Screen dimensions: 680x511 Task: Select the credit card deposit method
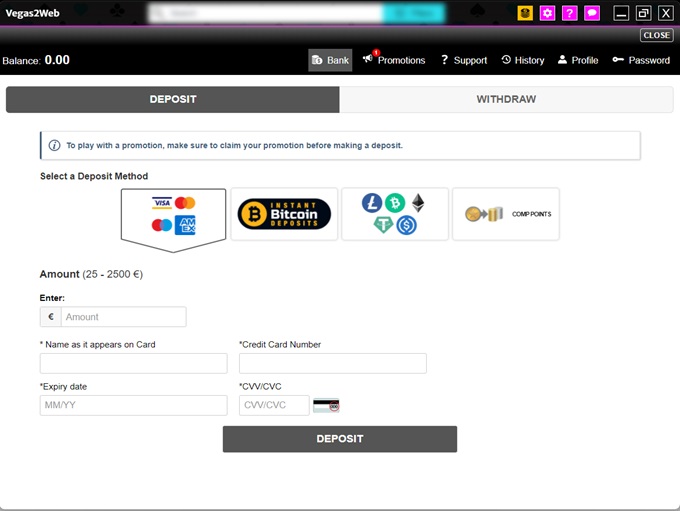[x=173, y=214]
